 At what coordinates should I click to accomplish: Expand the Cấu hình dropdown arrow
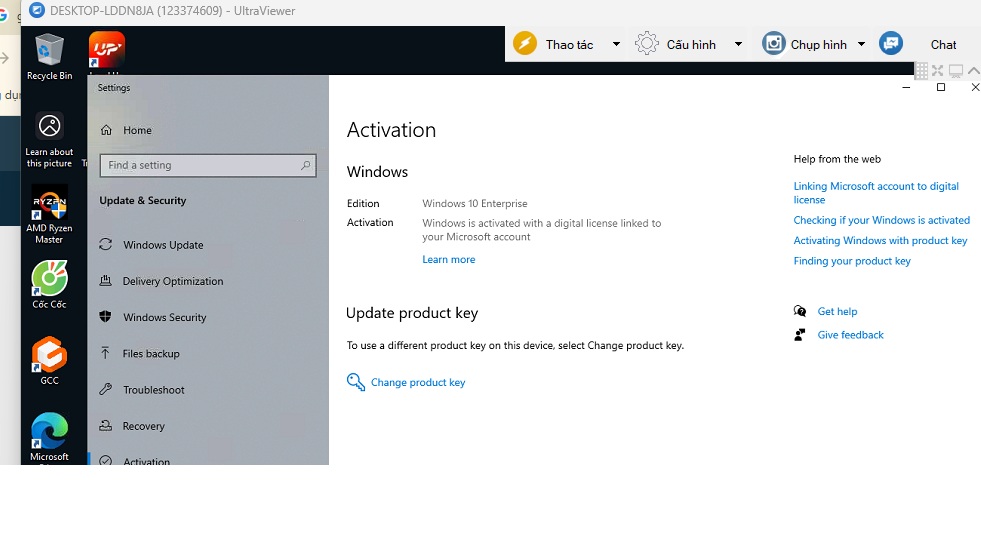(738, 44)
